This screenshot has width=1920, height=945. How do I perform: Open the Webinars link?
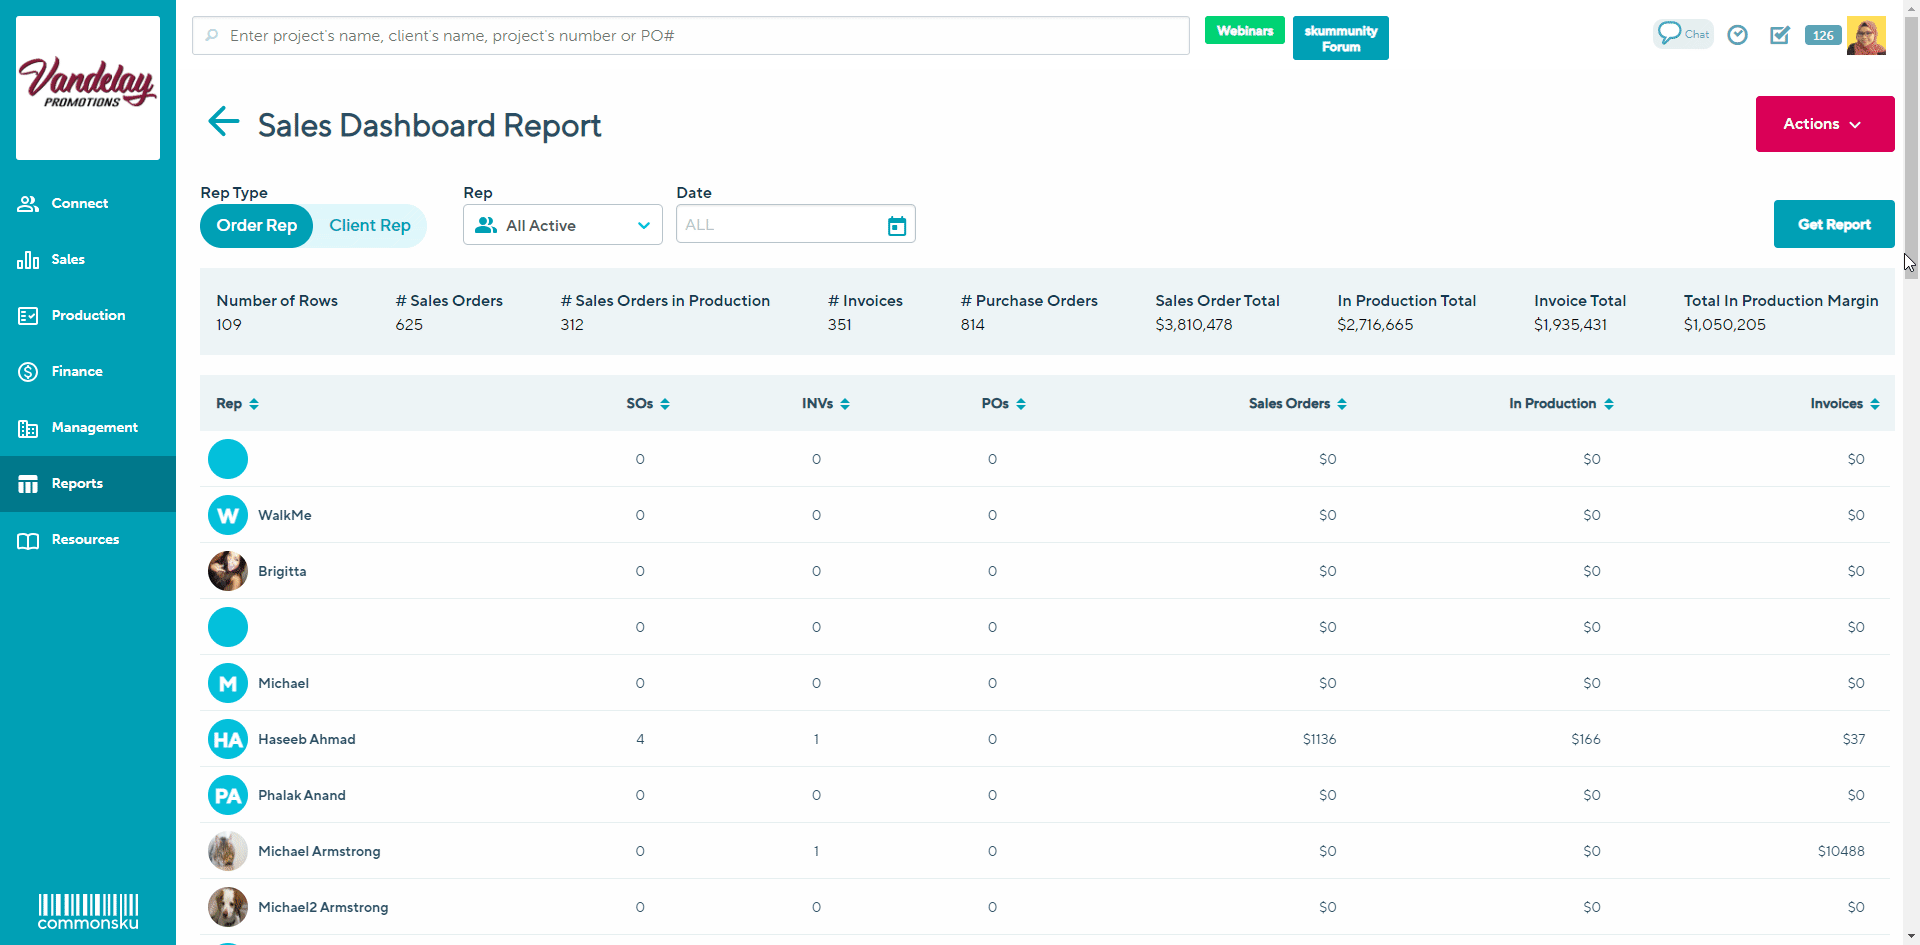1244,31
